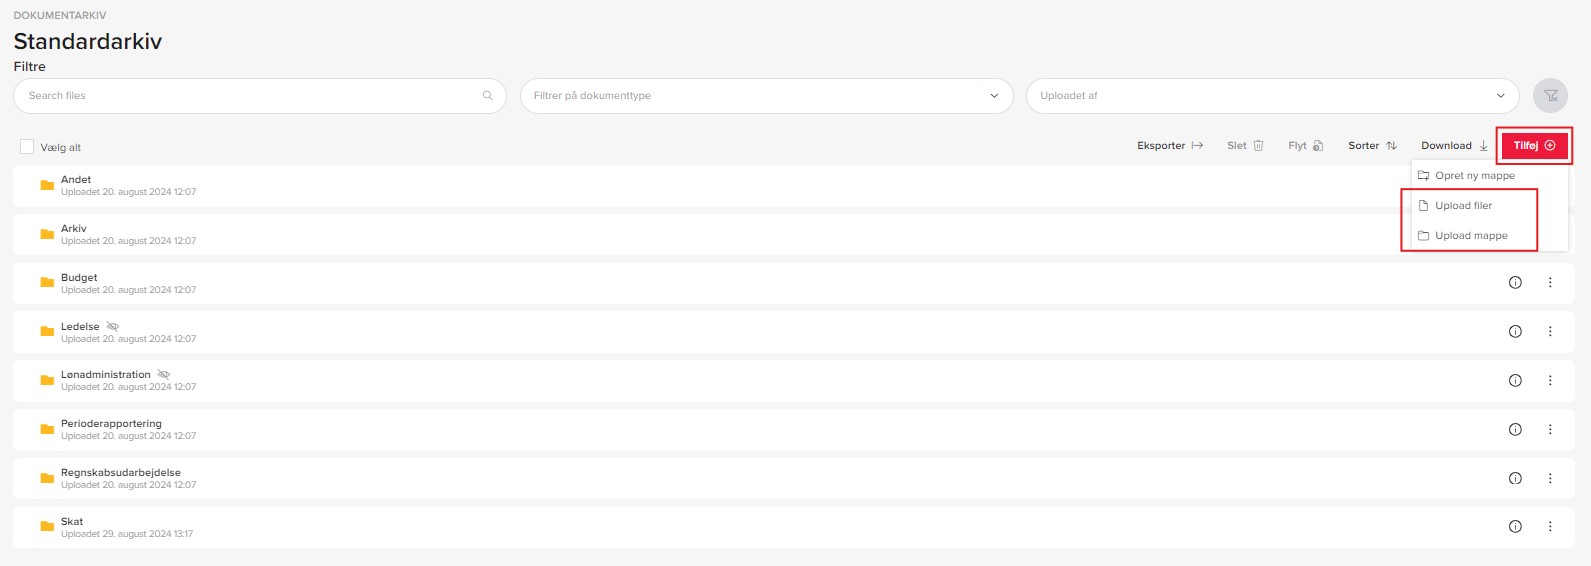Click the search magnifier icon

click(x=488, y=96)
